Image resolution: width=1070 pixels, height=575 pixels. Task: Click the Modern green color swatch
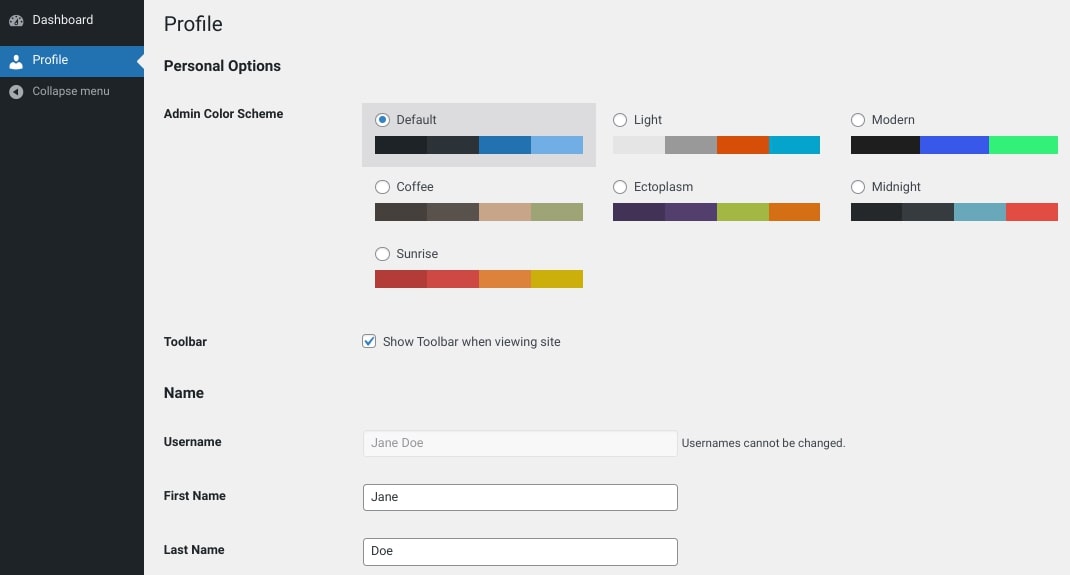point(1023,145)
